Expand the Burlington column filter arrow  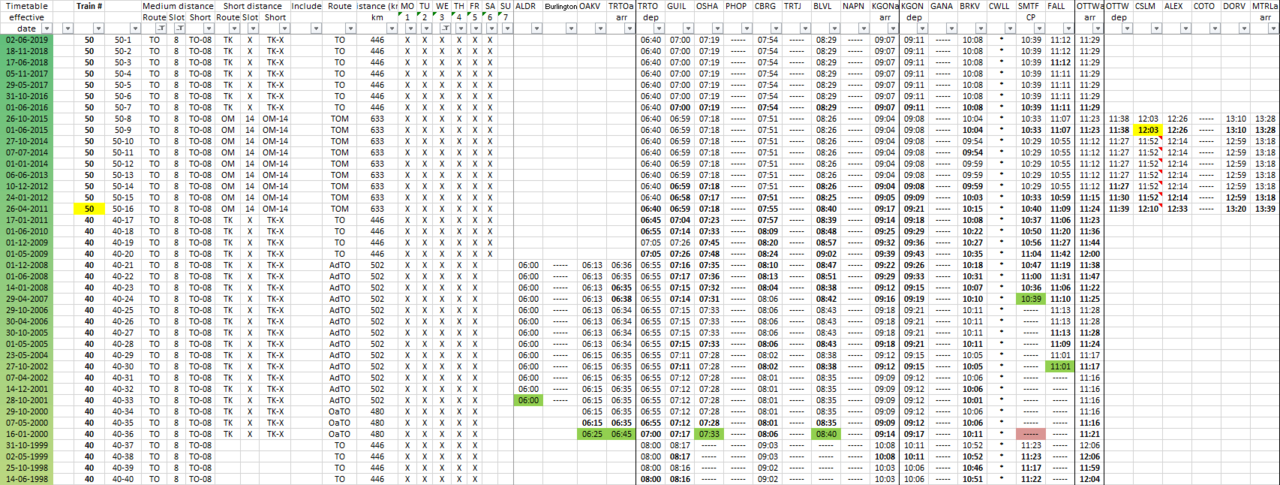click(570, 30)
